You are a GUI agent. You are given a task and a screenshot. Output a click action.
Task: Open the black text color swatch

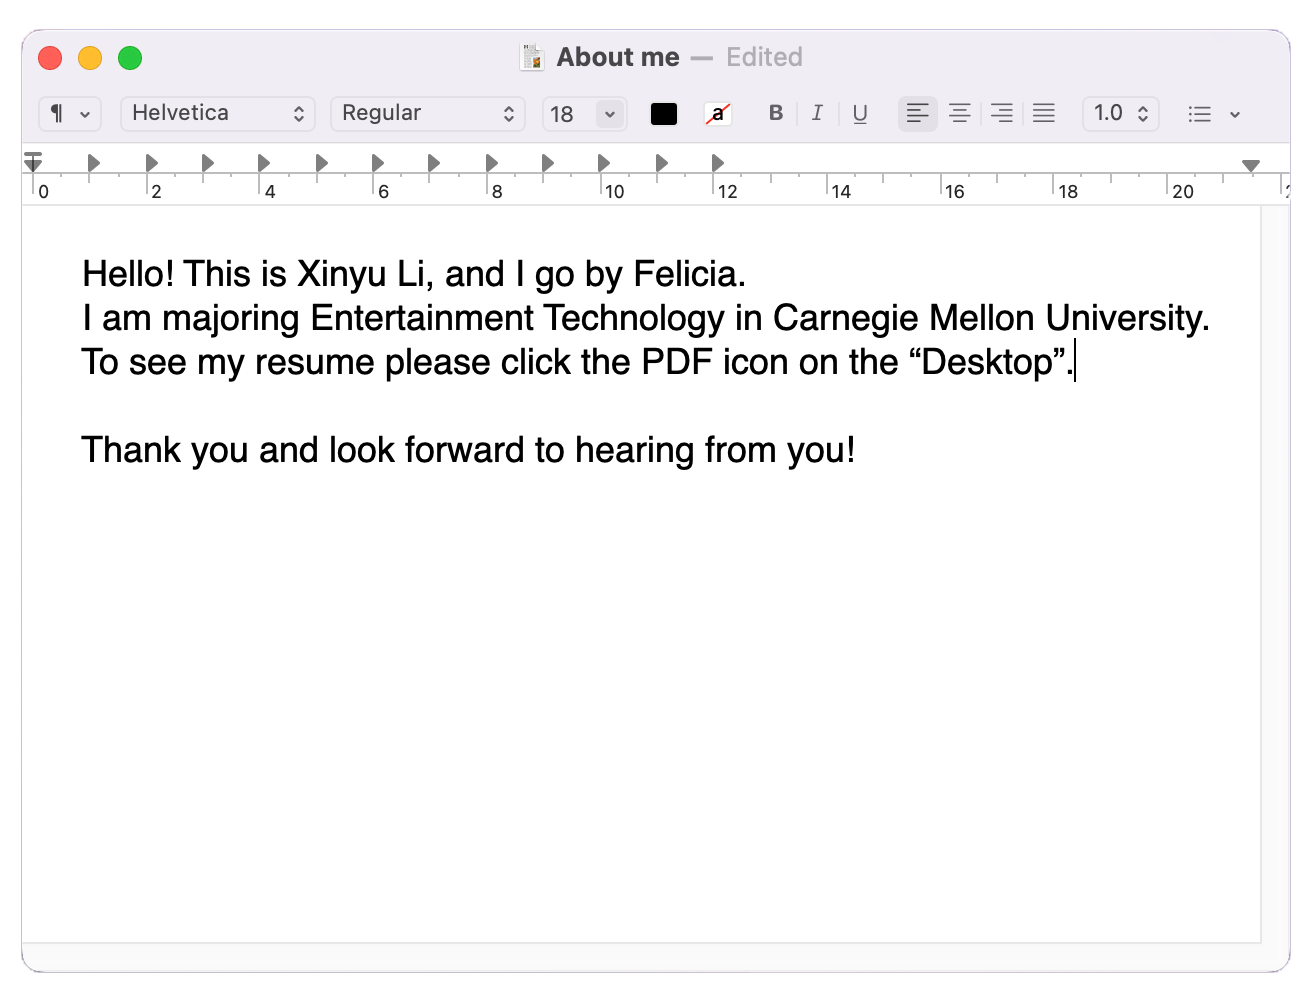[664, 114]
